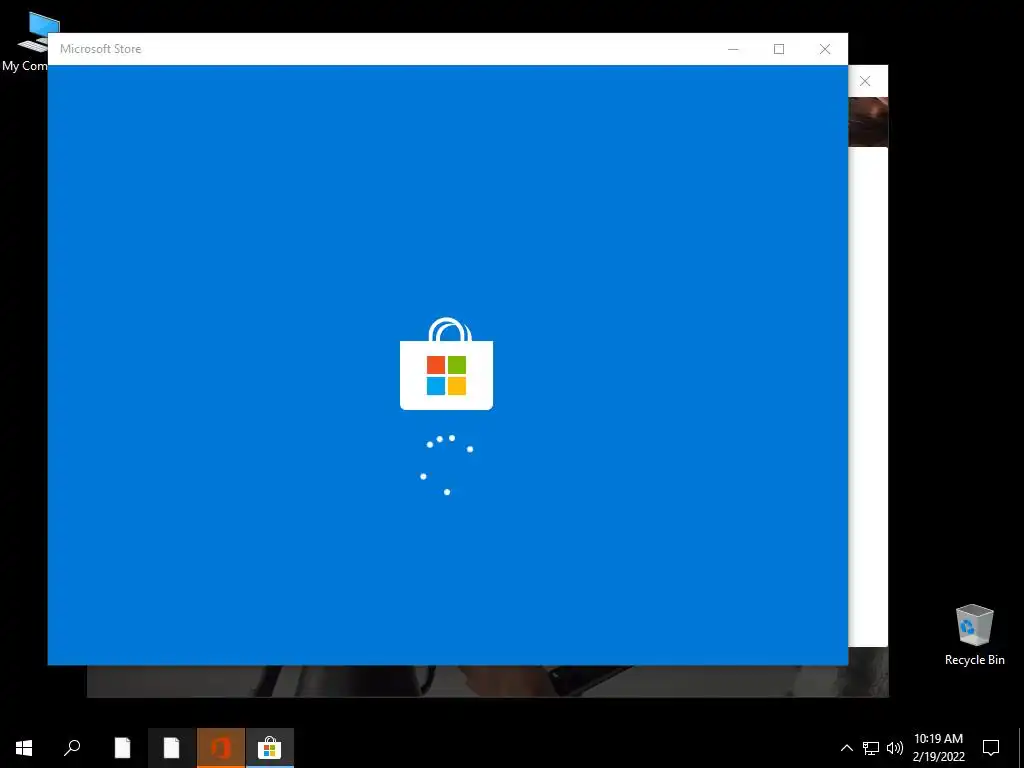Minimize the Microsoft Store window

pos(733,49)
